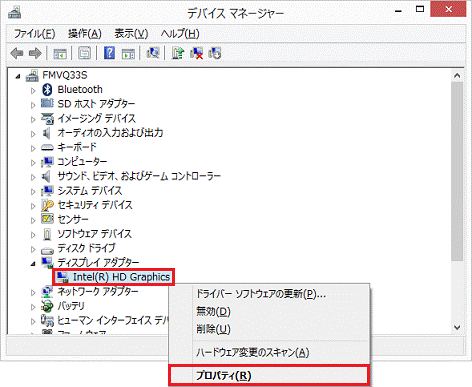472x387 pixels.
Task: Open the ファイル(F) menu
Action: click(x=34, y=34)
